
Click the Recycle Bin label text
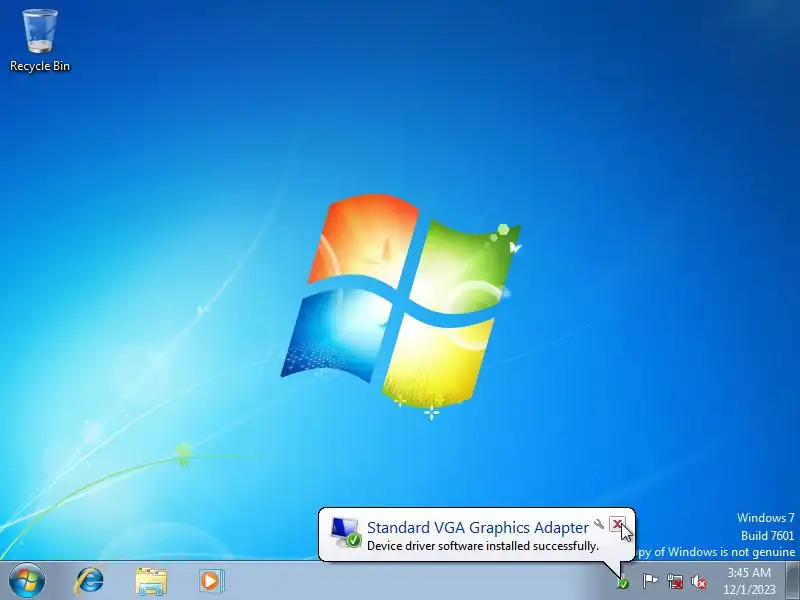pyautogui.click(x=40, y=66)
